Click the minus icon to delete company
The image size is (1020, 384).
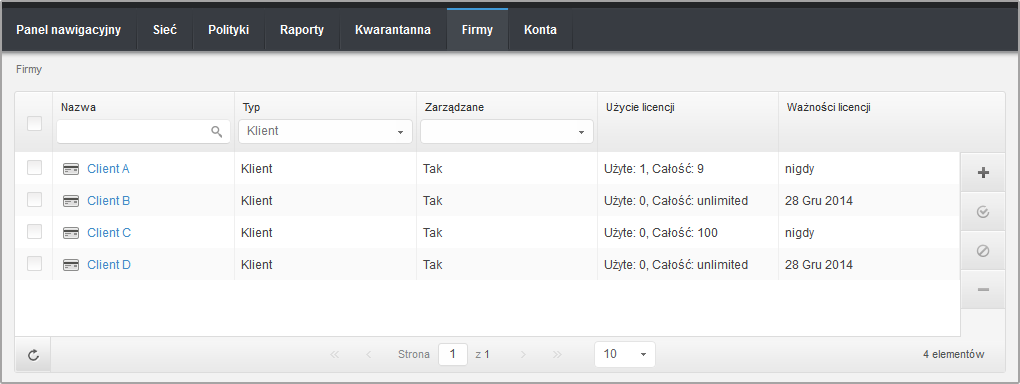(x=983, y=289)
